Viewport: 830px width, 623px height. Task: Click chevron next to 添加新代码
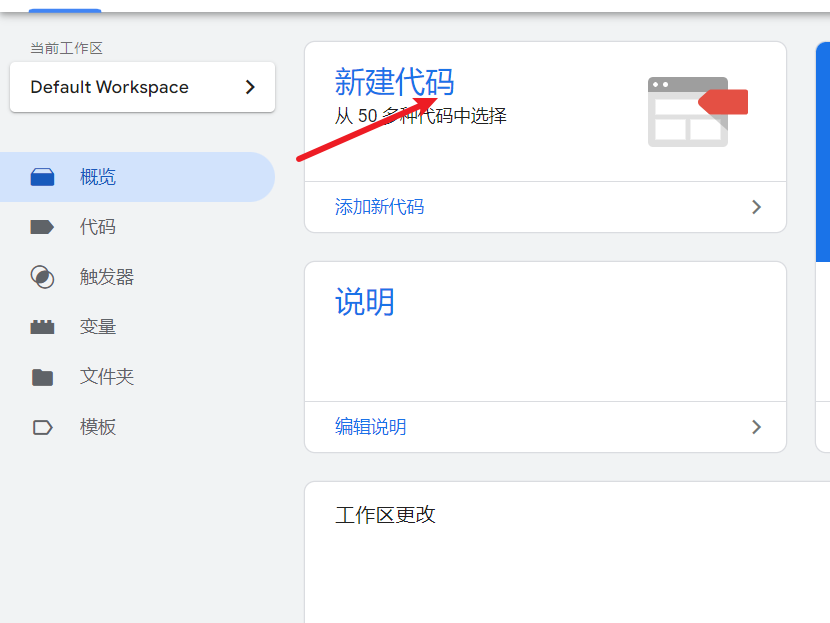click(756, 207)
